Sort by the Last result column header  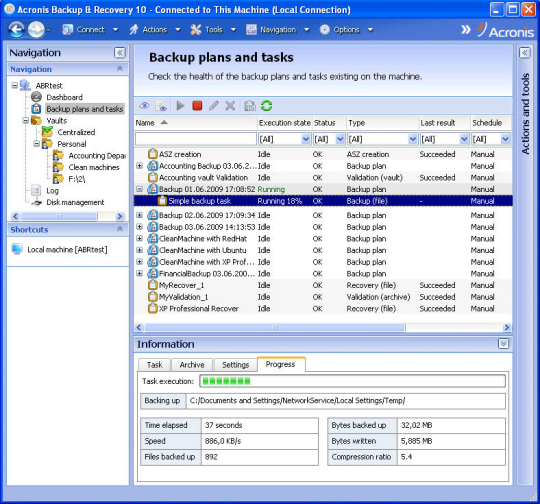coord(444,123)
